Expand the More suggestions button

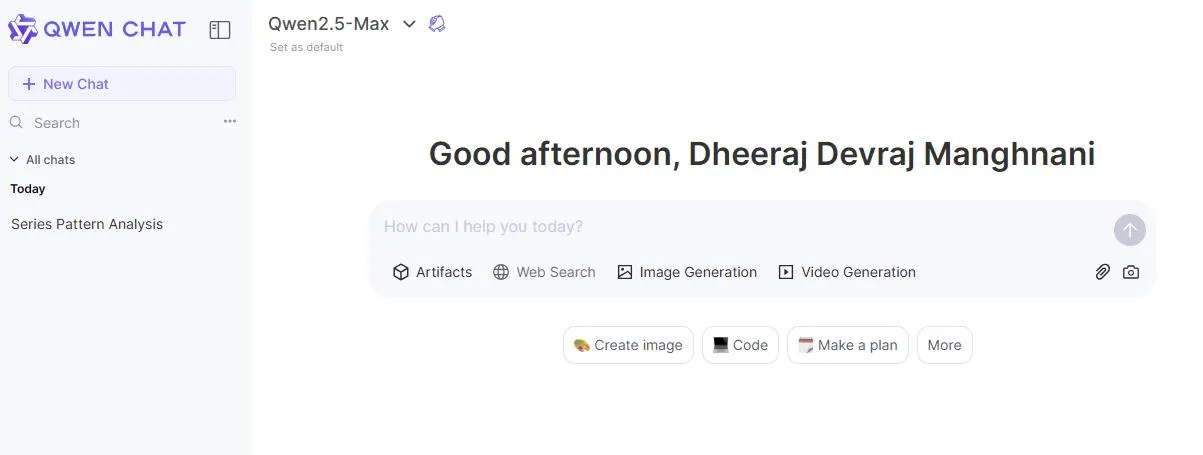coord(944,345)
